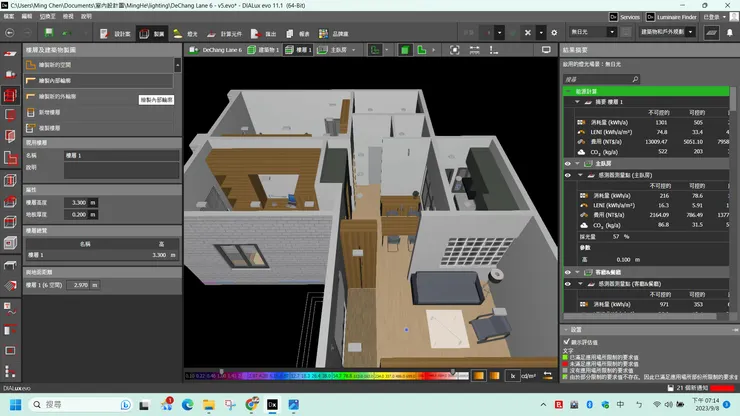Screen dimensions: 740x416
Task: Open the Luminaire Finder
Action: 671,17
